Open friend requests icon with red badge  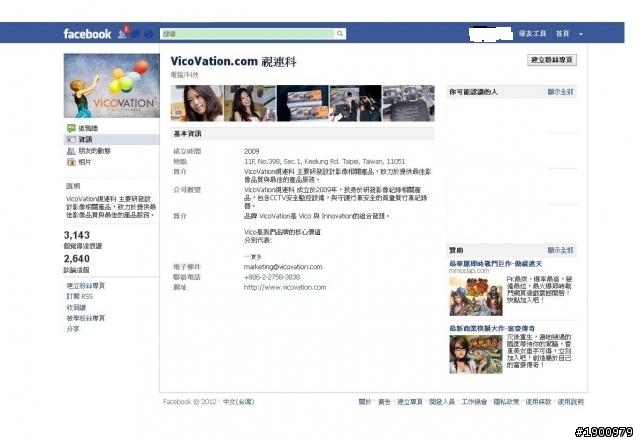[x=123, y=33]
